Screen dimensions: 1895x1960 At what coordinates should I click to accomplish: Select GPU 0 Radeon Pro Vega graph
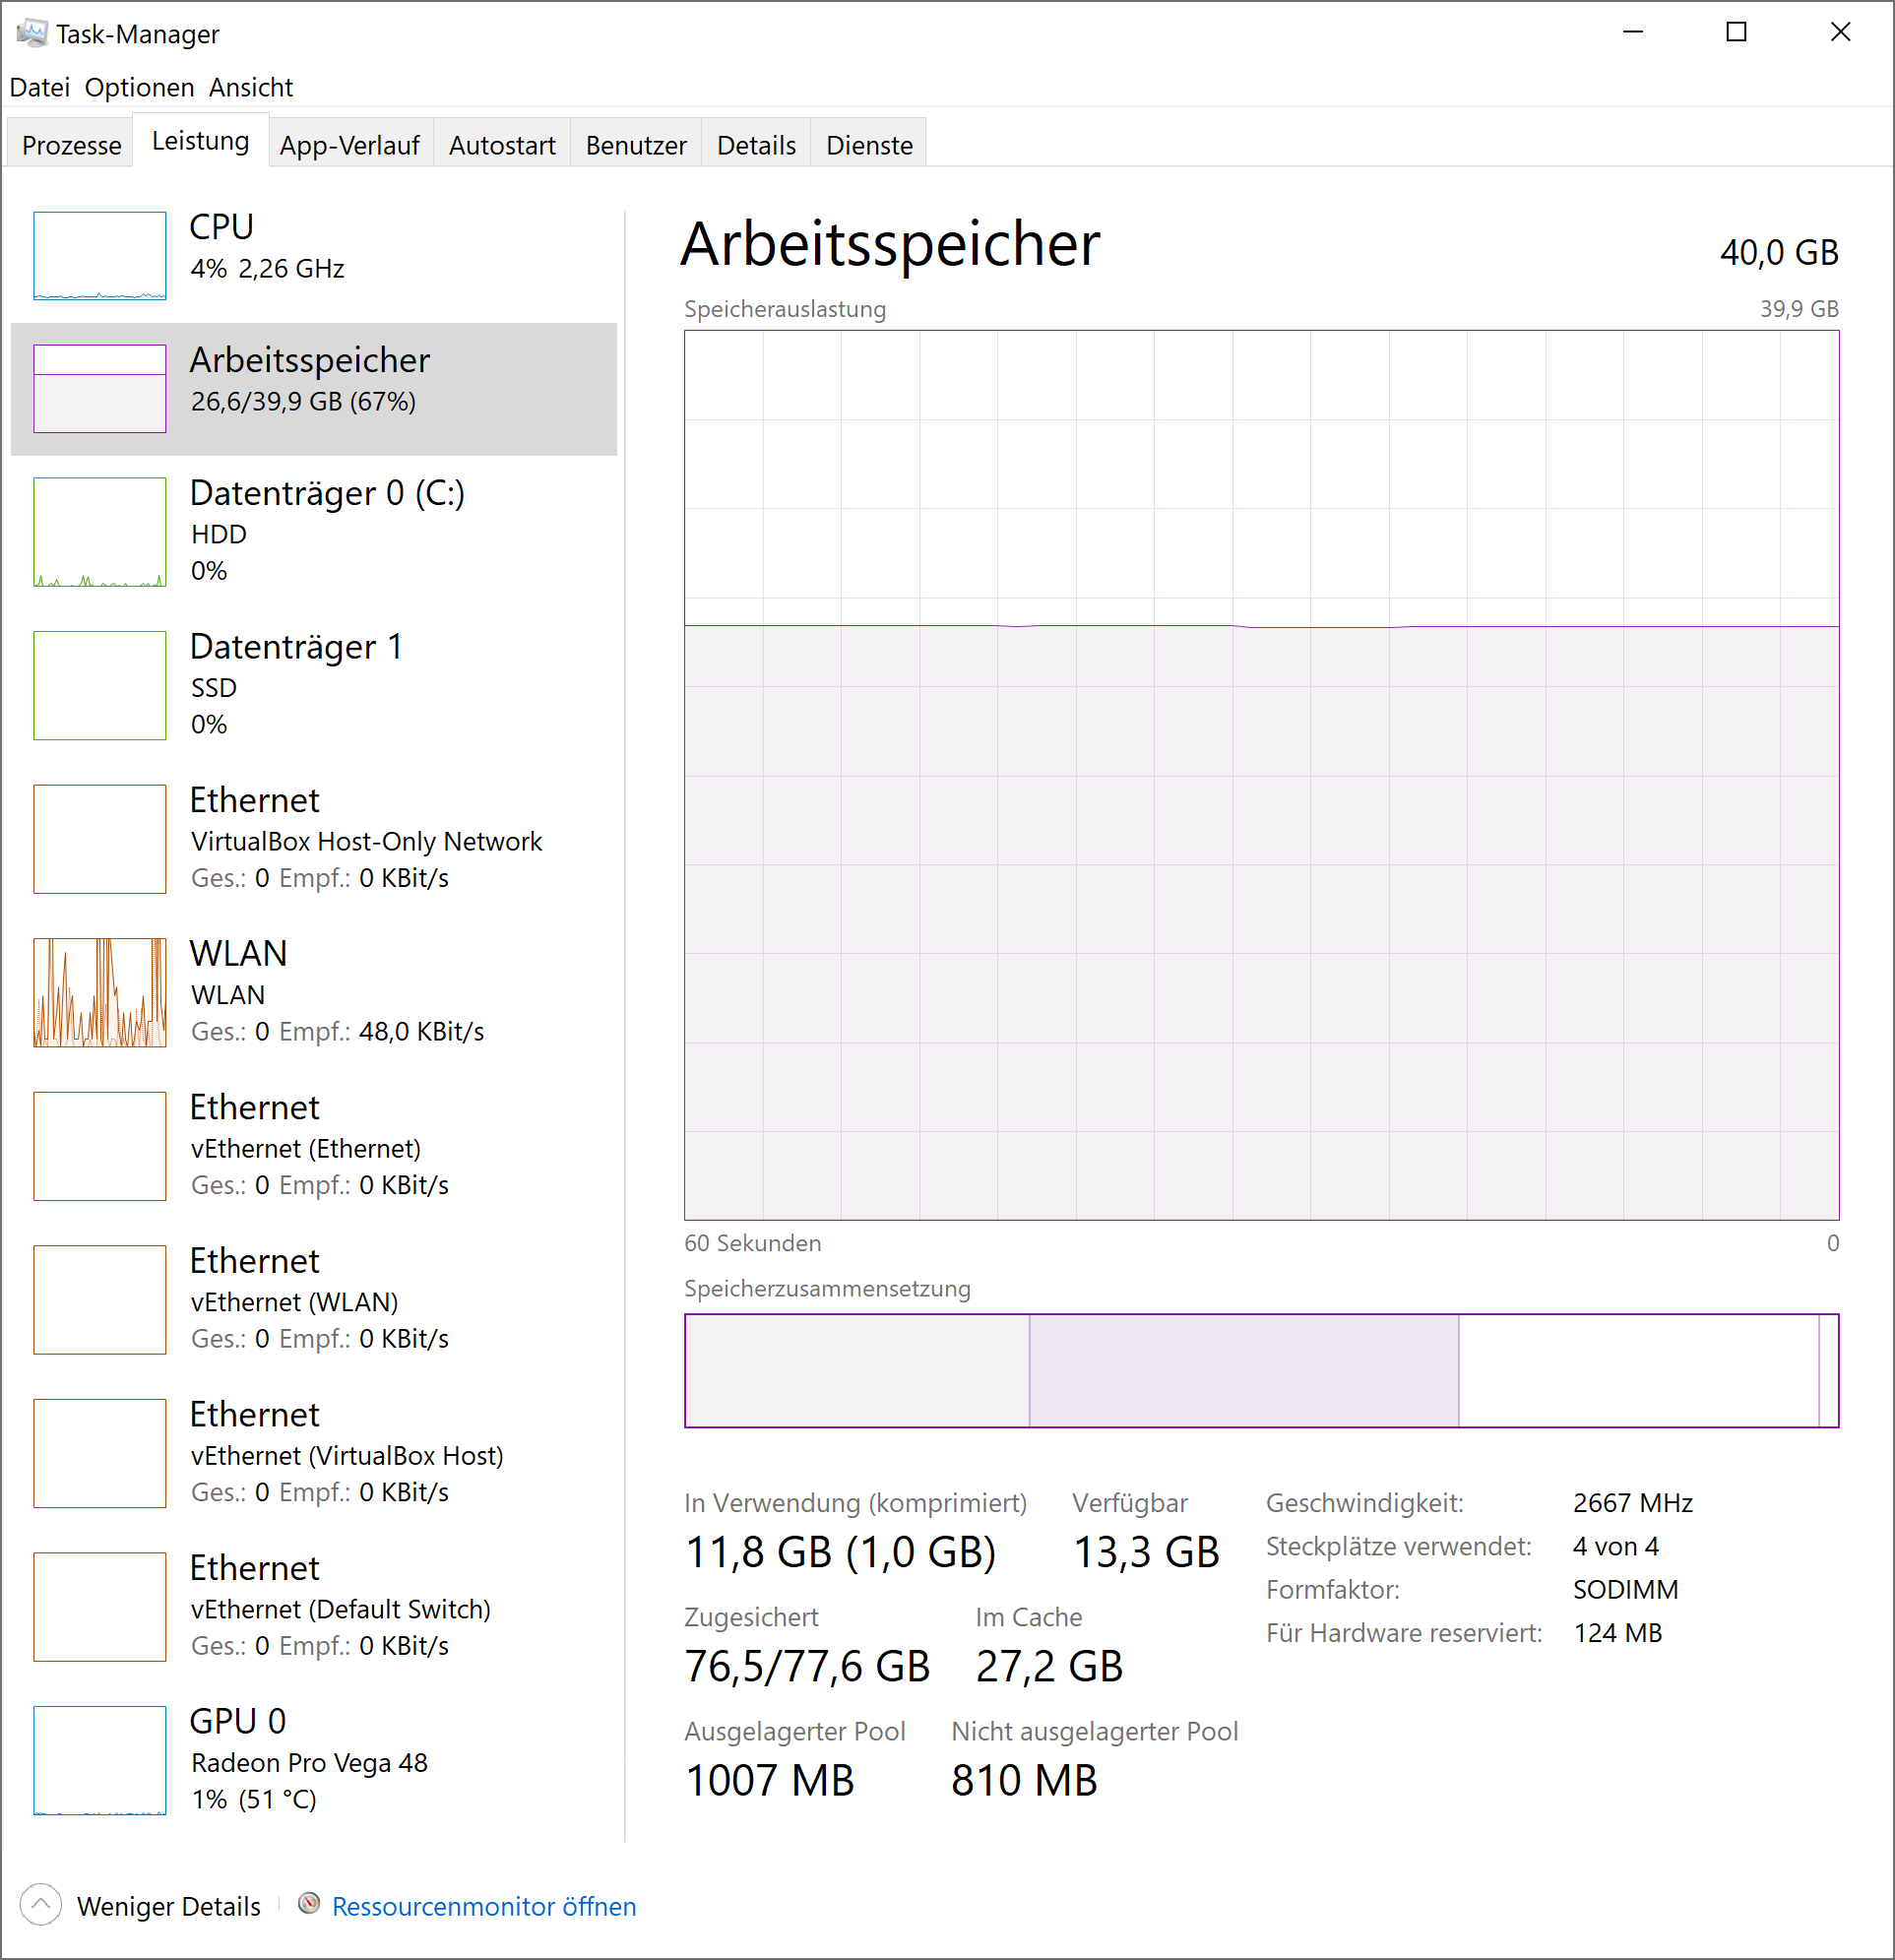click(99, 1759)
